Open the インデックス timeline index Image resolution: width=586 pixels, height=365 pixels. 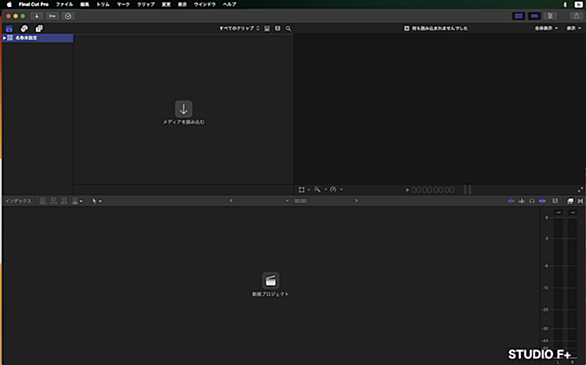tap(18, 201)
